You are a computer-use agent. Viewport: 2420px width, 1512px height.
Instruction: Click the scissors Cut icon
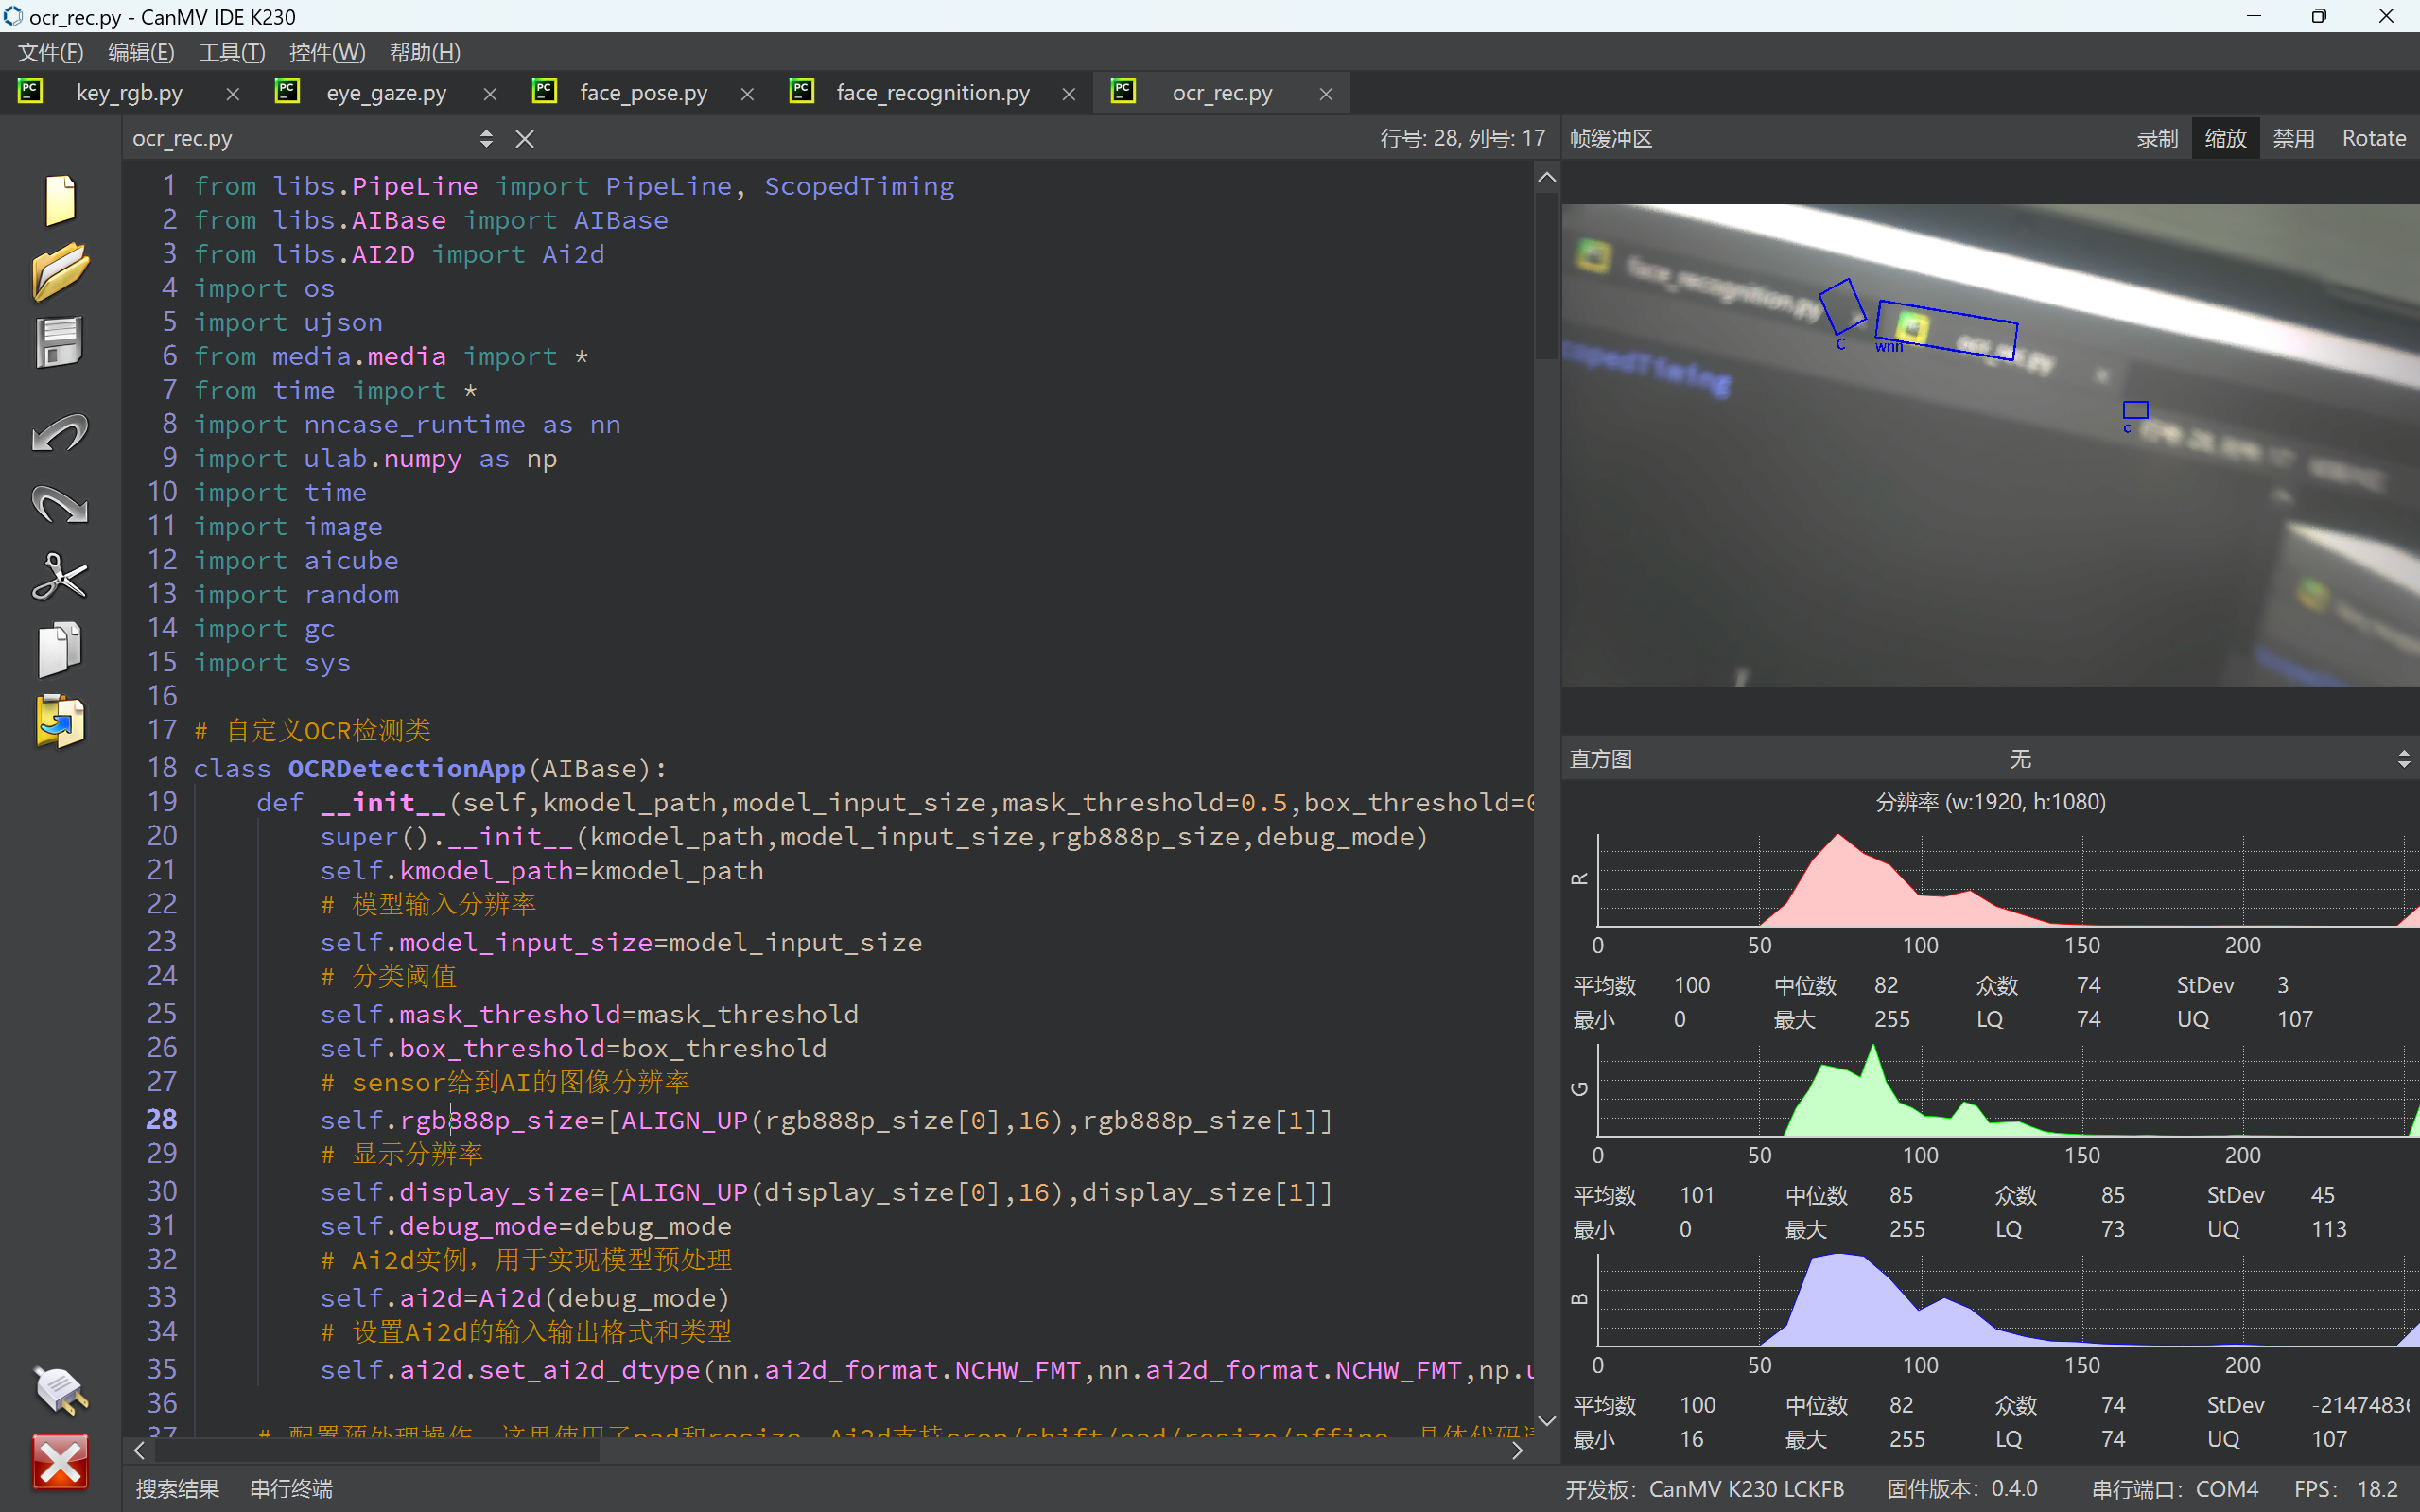(60, 578)
